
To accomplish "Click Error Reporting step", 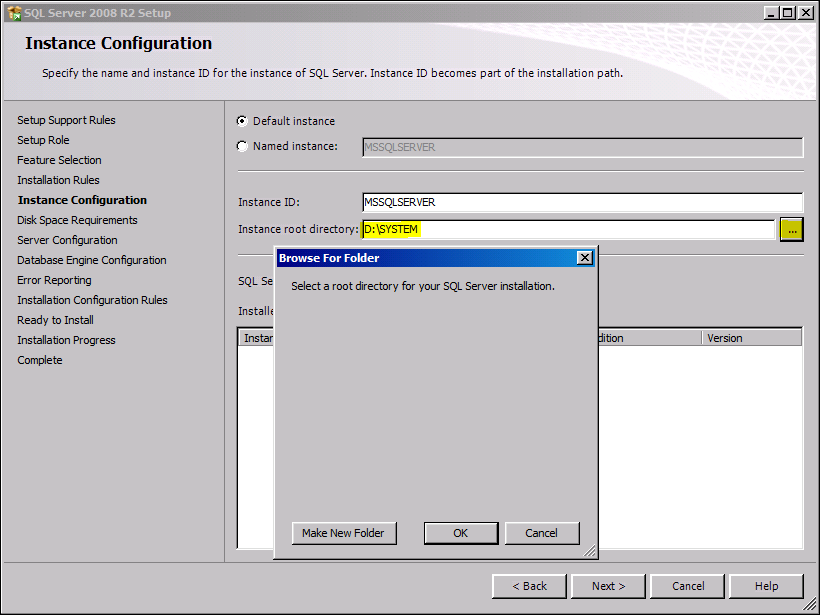I will 54,280.
